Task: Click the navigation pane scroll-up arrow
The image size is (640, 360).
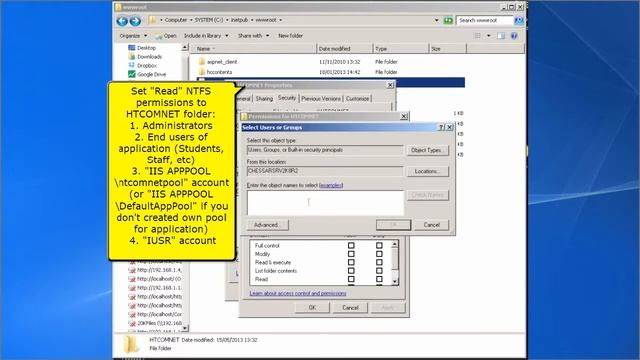Action: pos(184,48)
